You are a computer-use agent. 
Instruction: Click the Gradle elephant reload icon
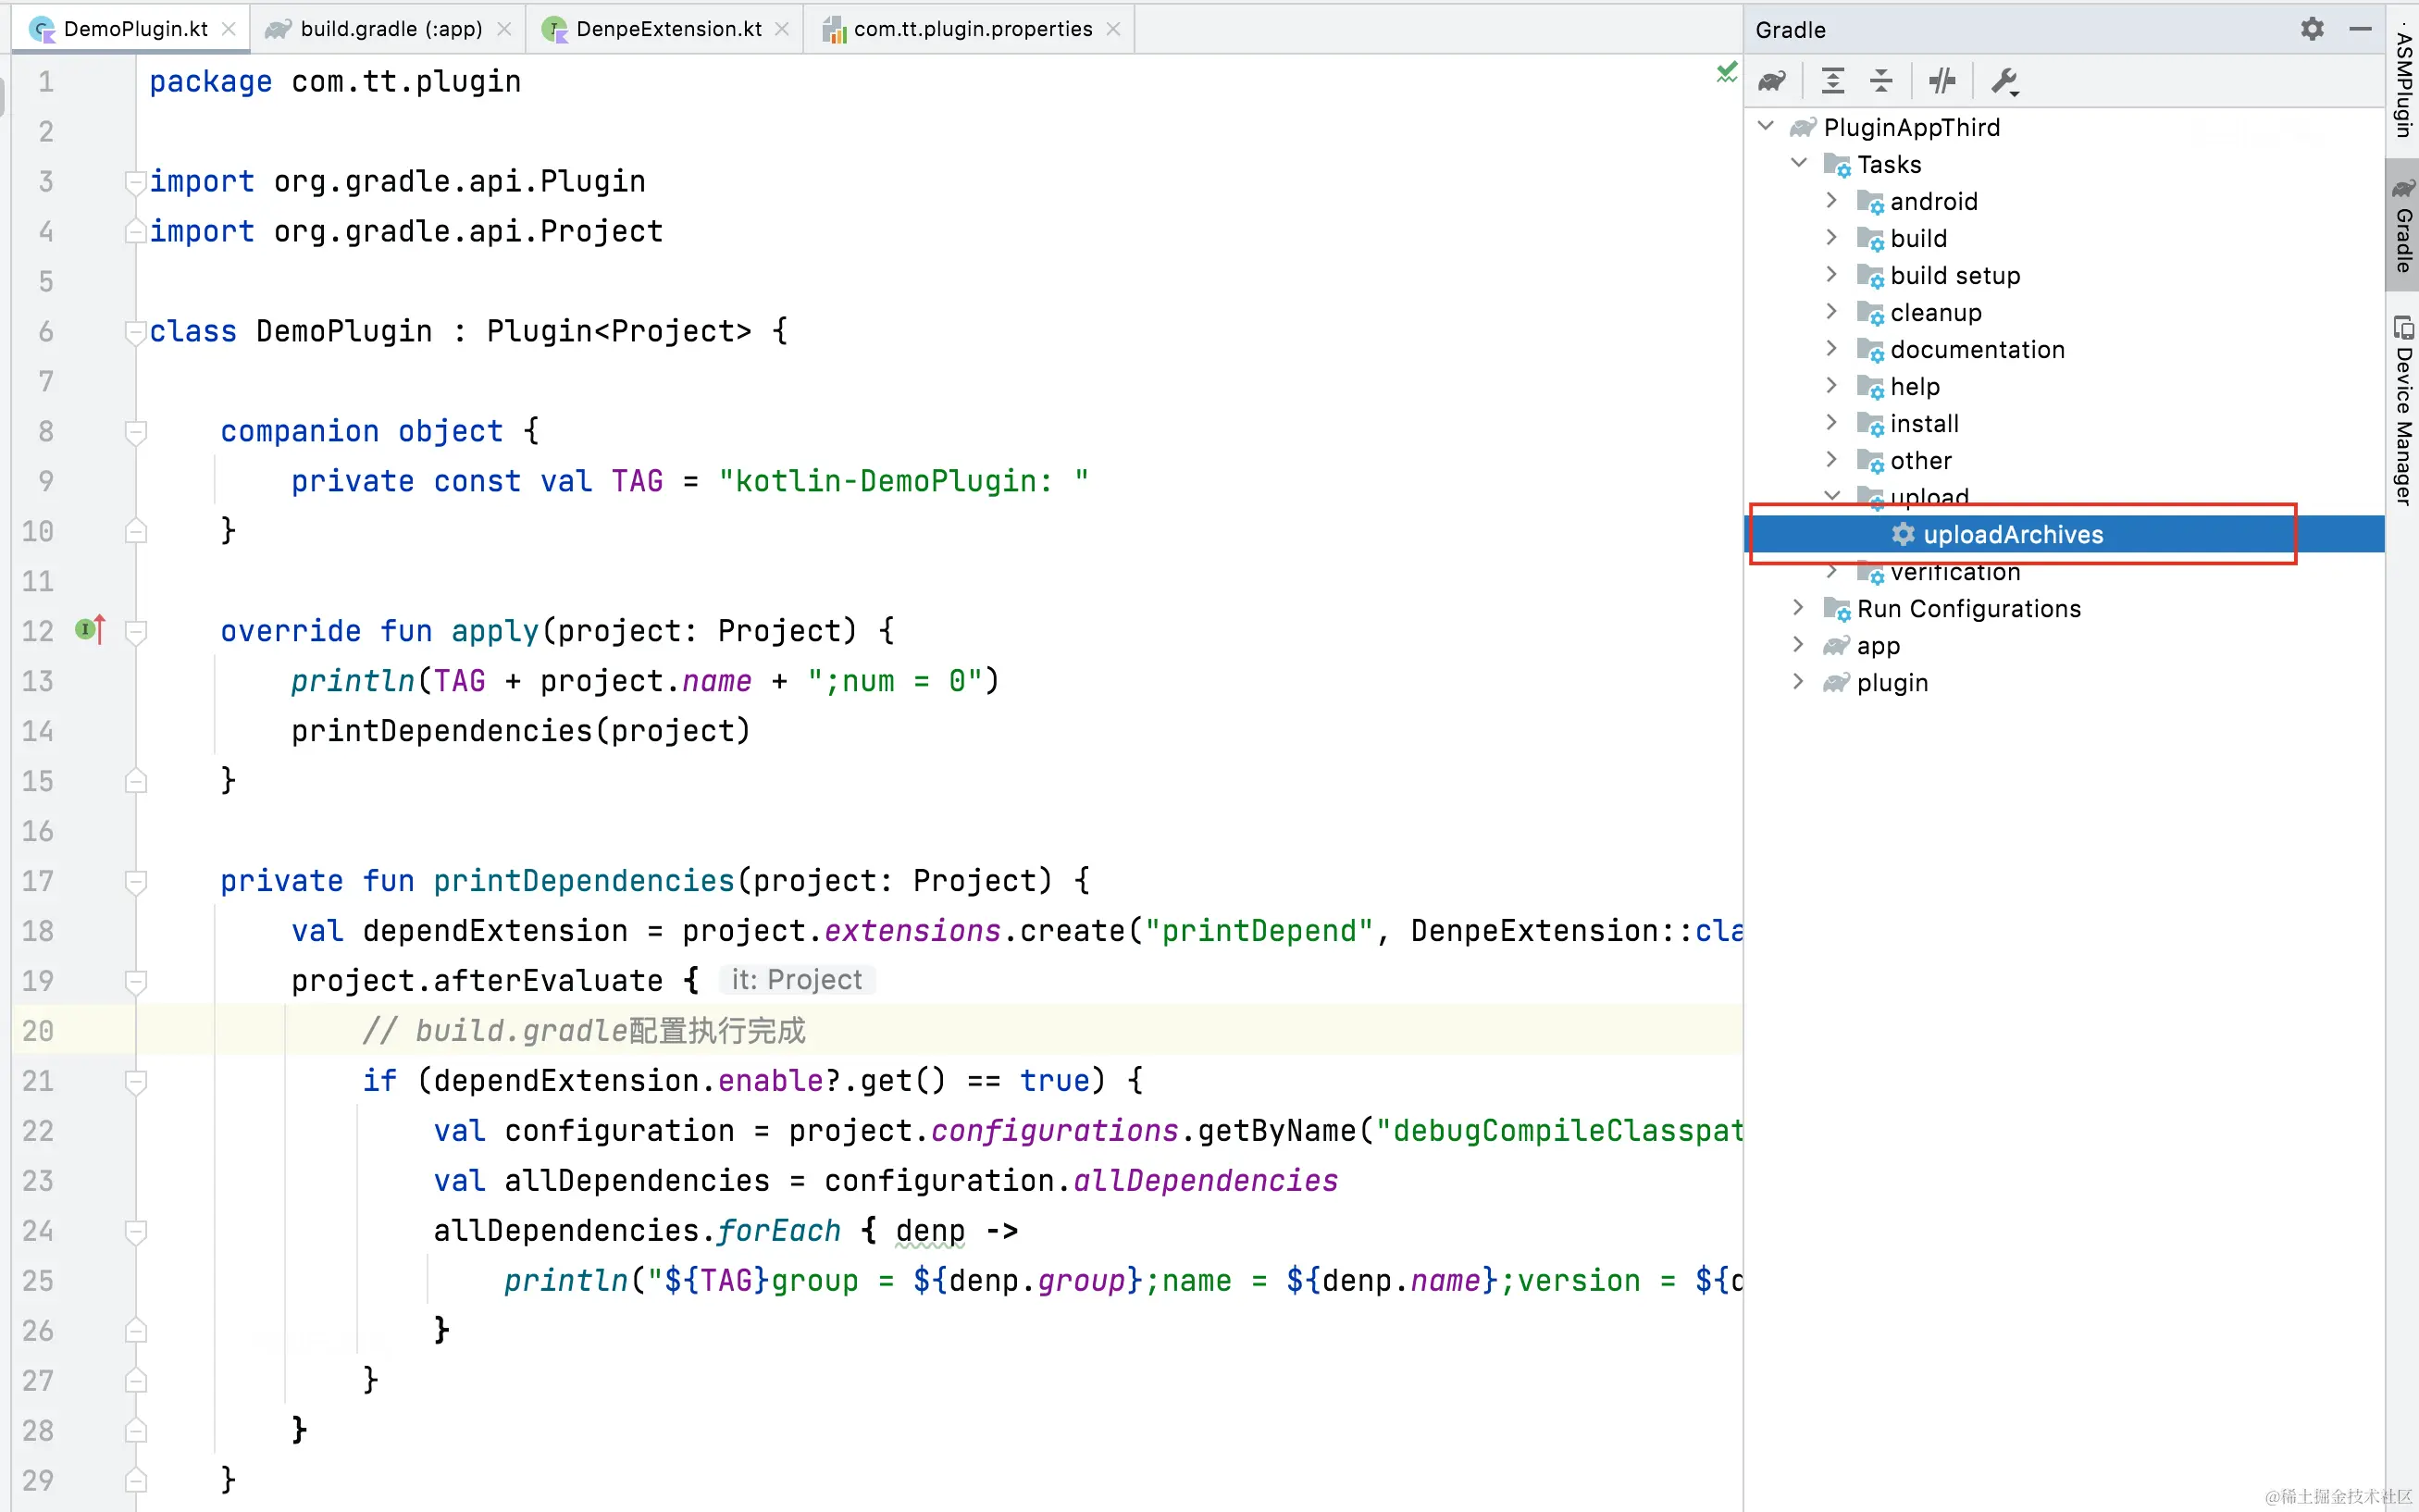[x=1772, y=81]
